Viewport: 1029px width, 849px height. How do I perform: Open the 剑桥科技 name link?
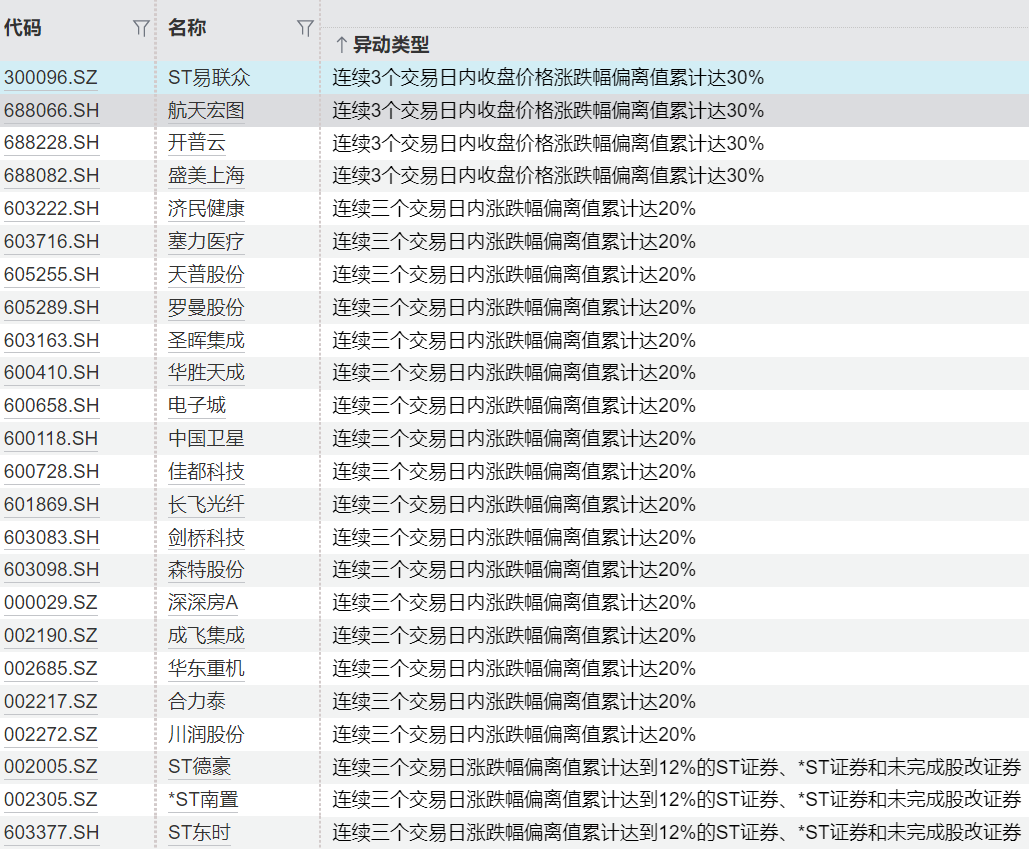point(206,537)
